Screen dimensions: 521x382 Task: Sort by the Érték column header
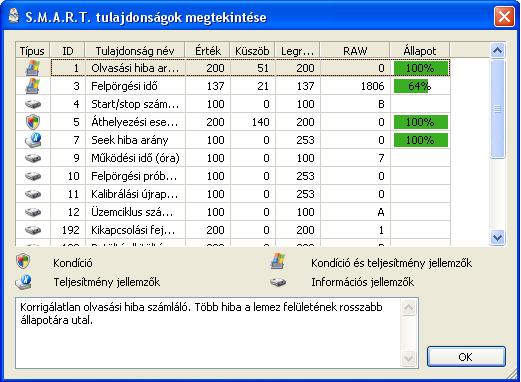[208, 51]
